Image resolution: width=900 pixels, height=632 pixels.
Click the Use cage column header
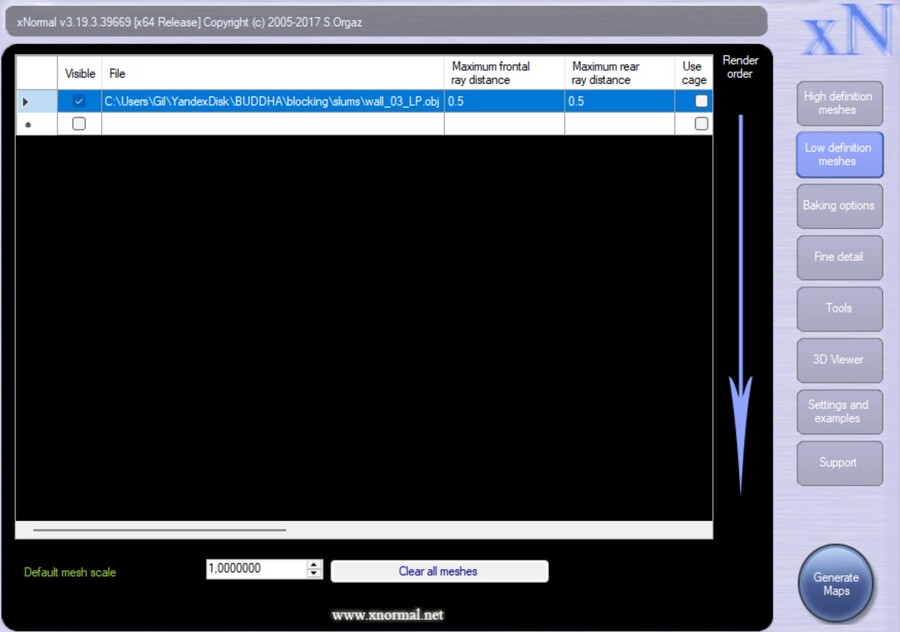tap(694, 73)
